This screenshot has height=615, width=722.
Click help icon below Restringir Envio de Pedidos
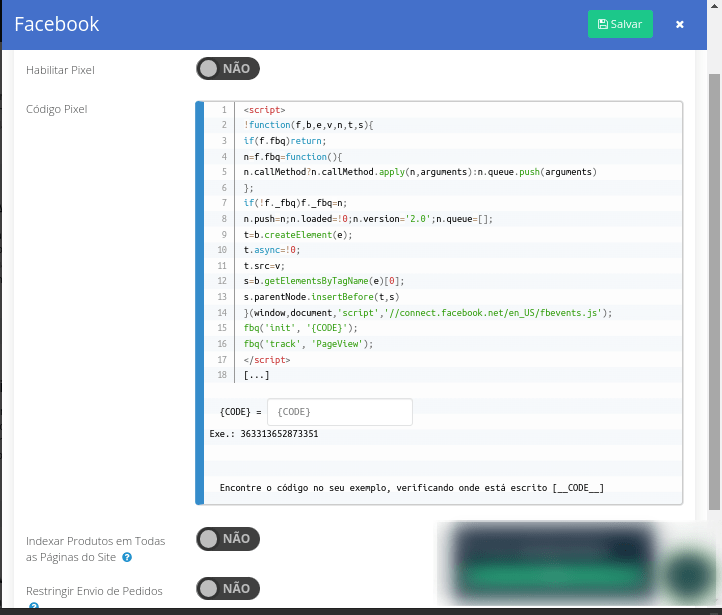coord(34,607)
